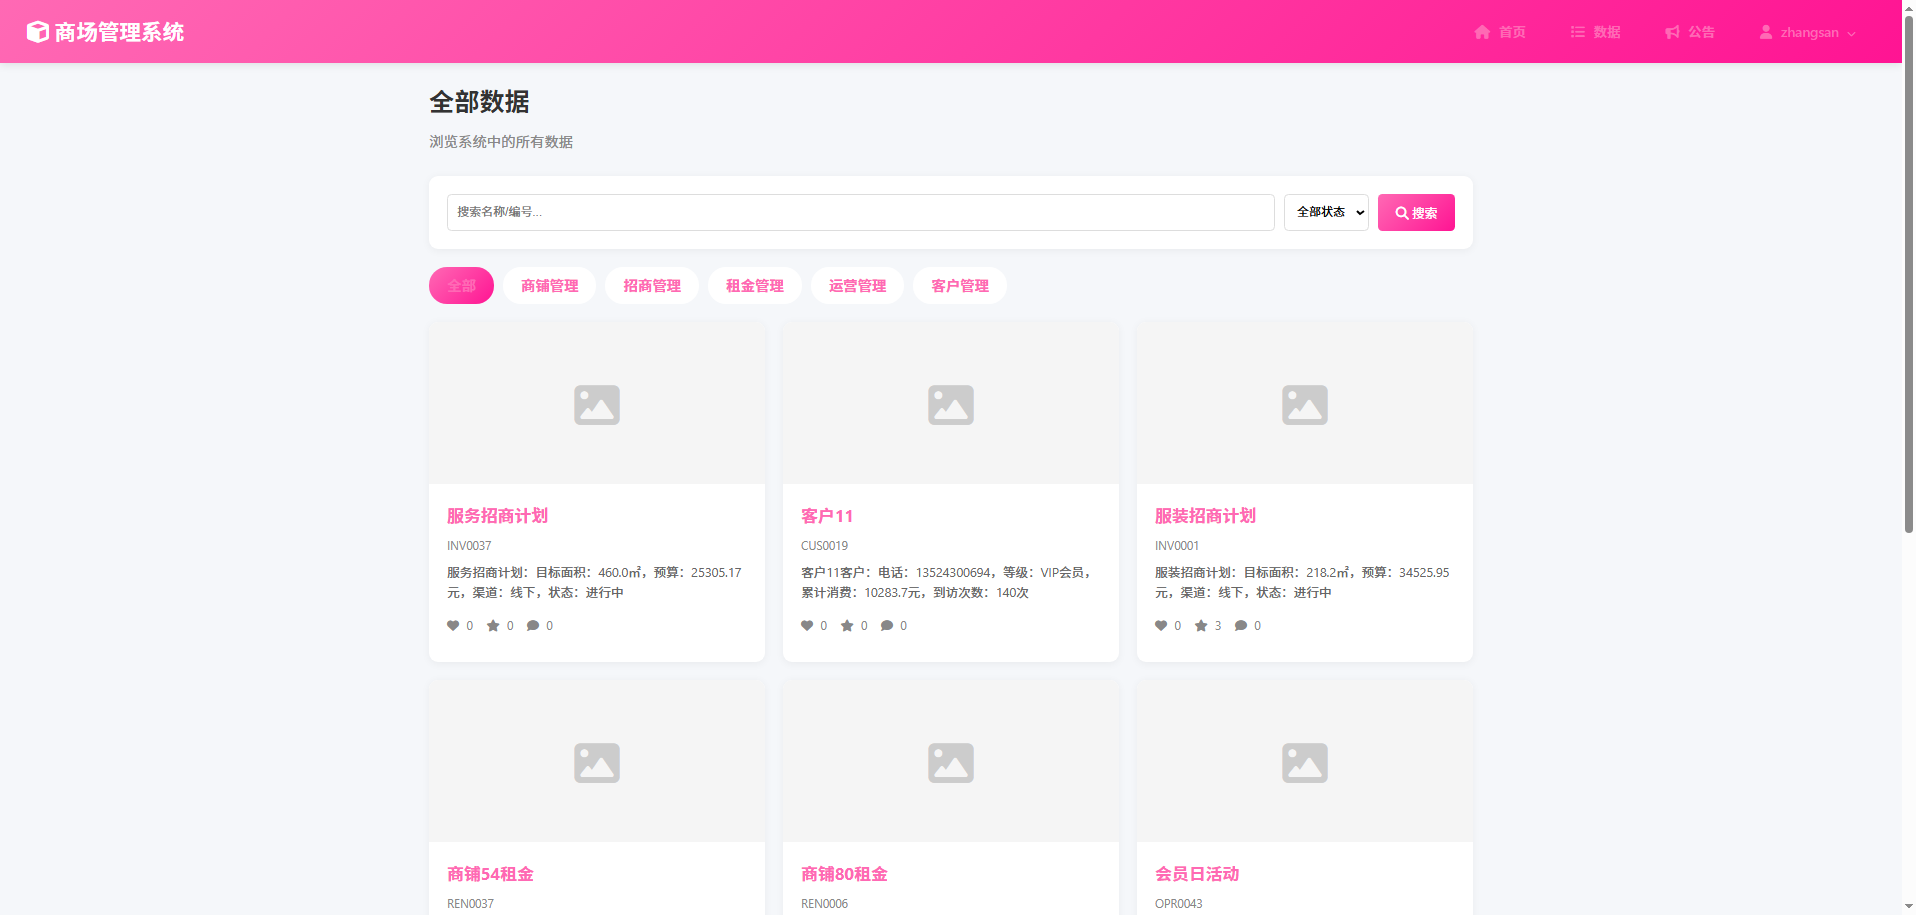Focus the 搜索名称/编号 search field

pyautogui.click(x=860, y=212)
